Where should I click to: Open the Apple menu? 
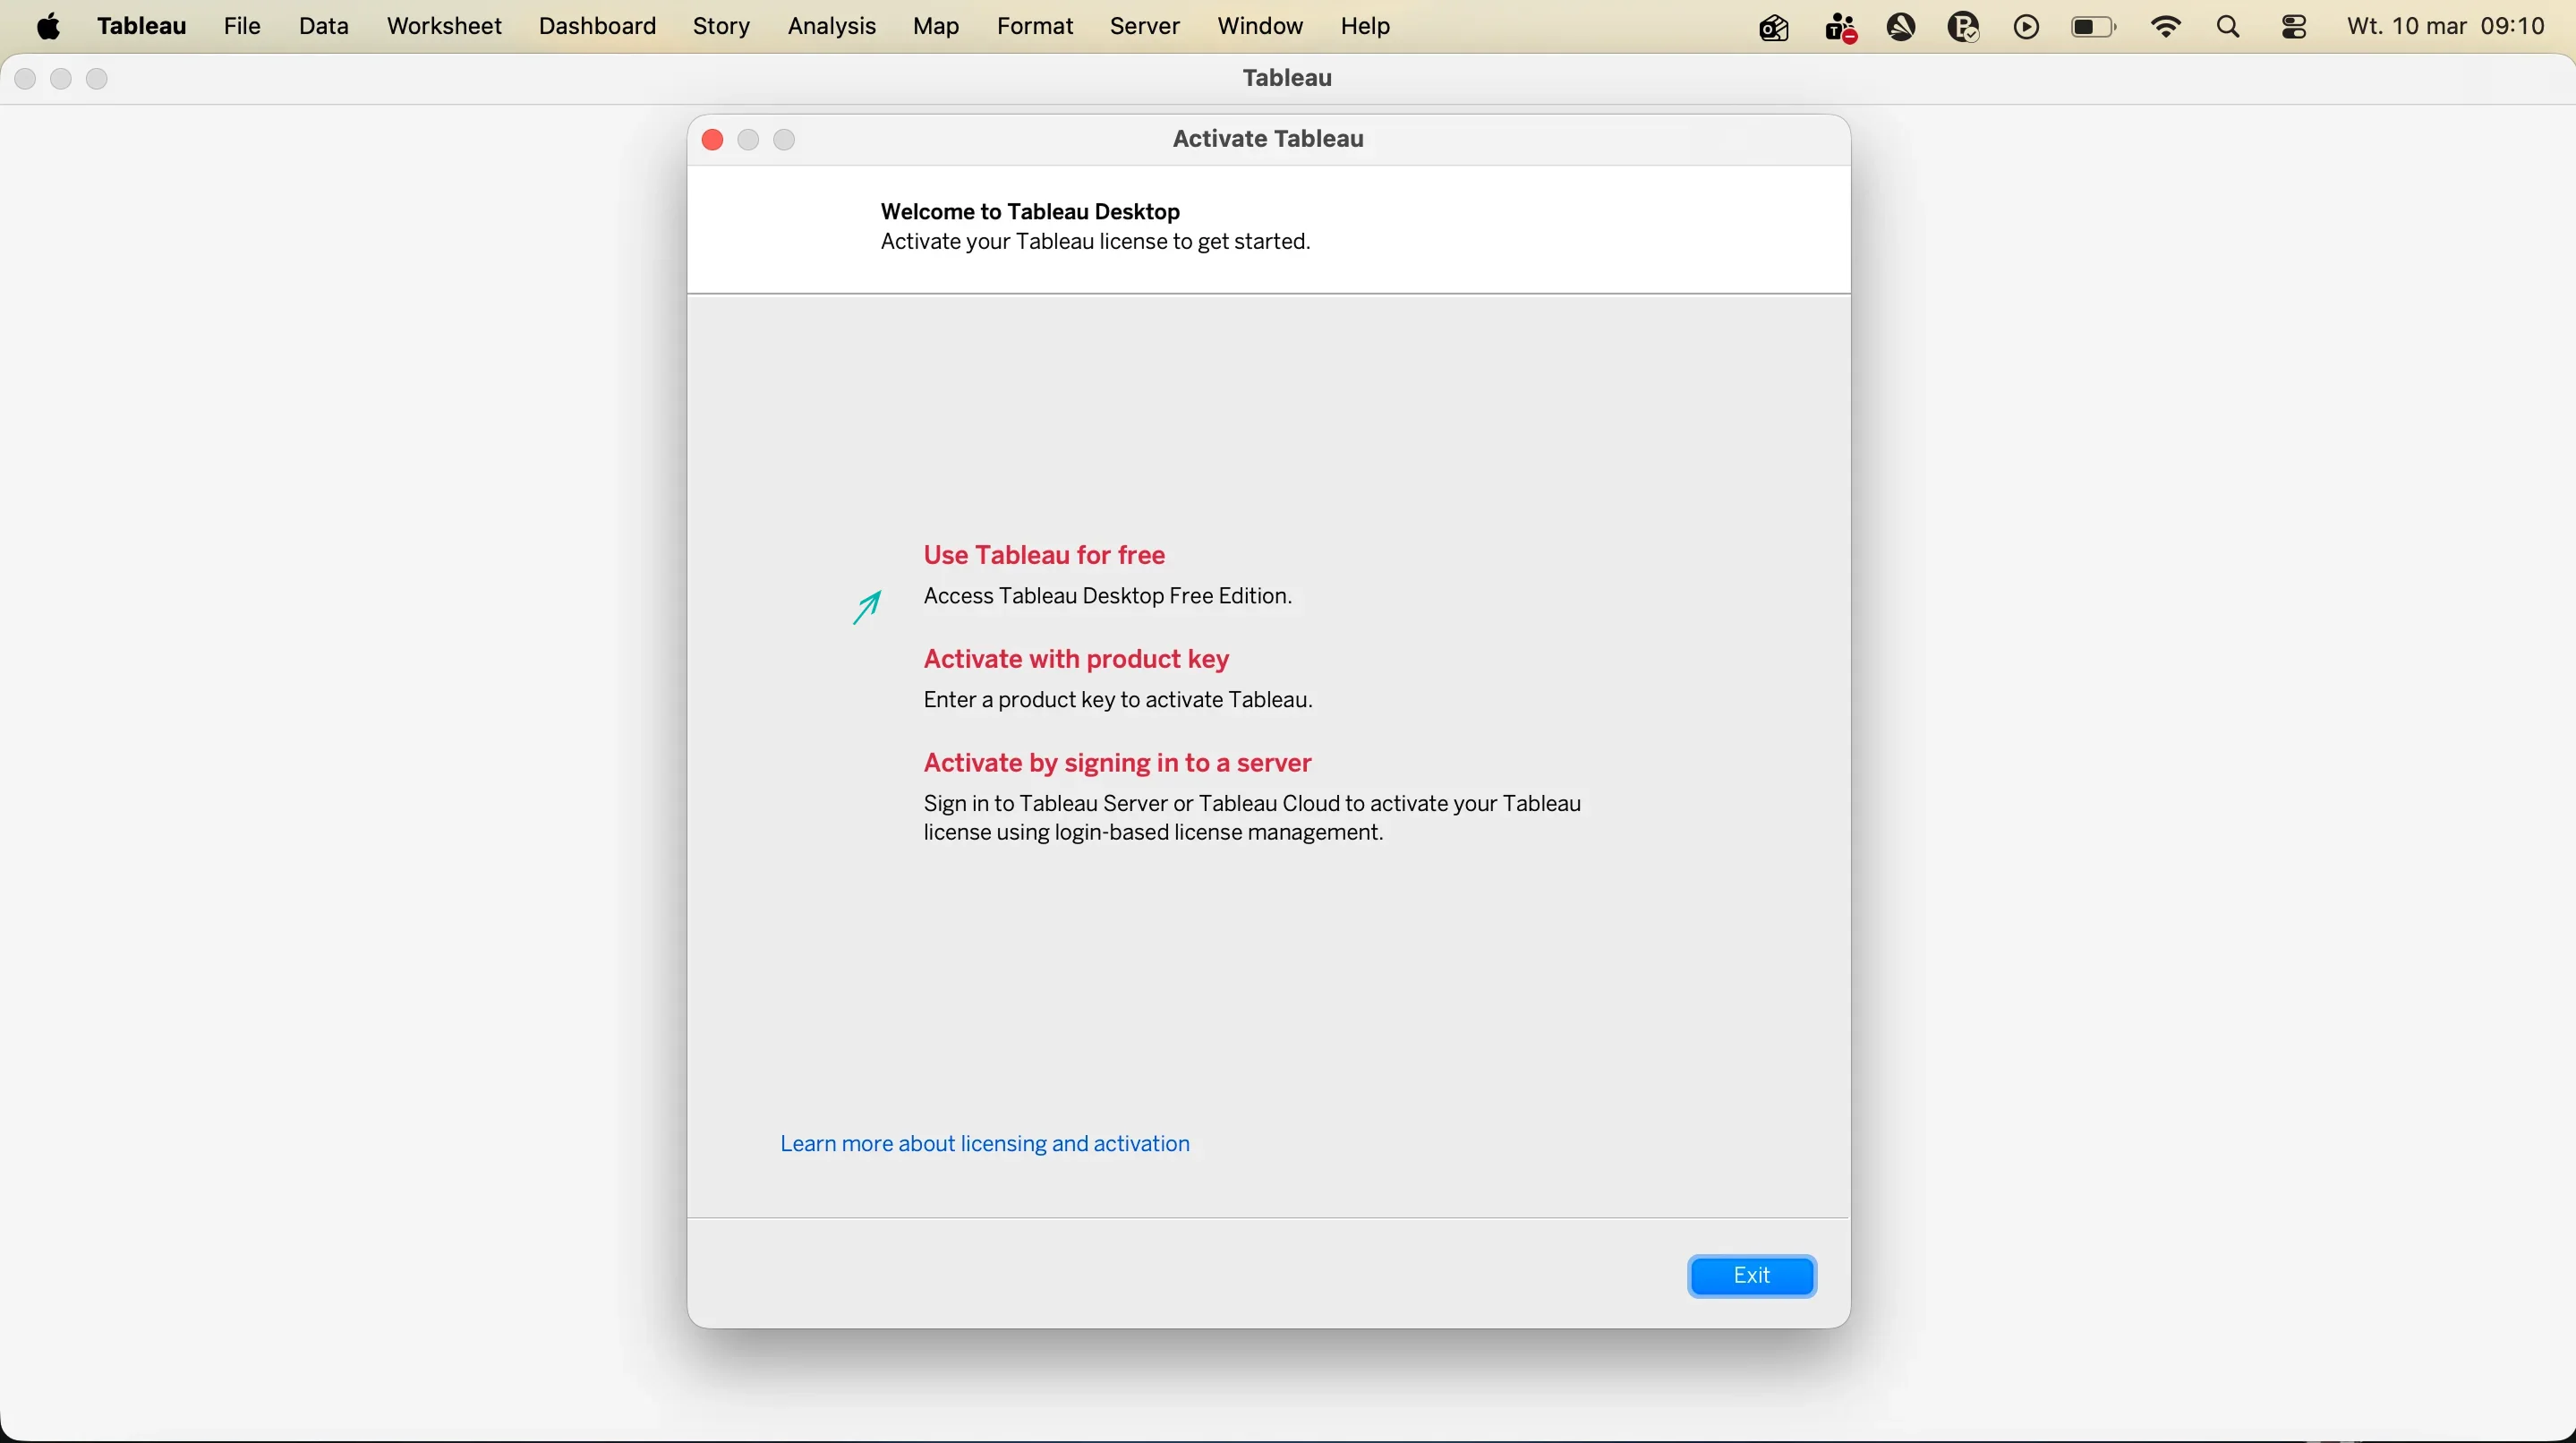[x=48, y=27]
